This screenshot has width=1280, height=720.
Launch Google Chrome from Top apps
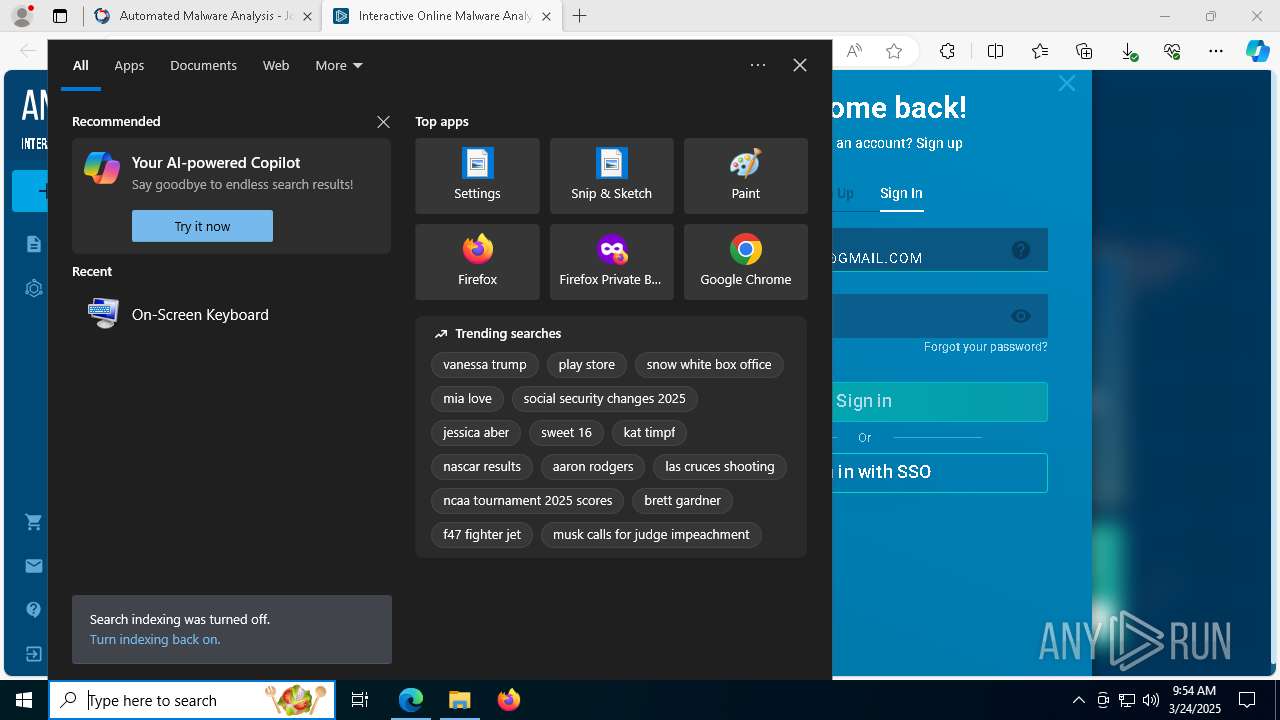pos(745,262)
